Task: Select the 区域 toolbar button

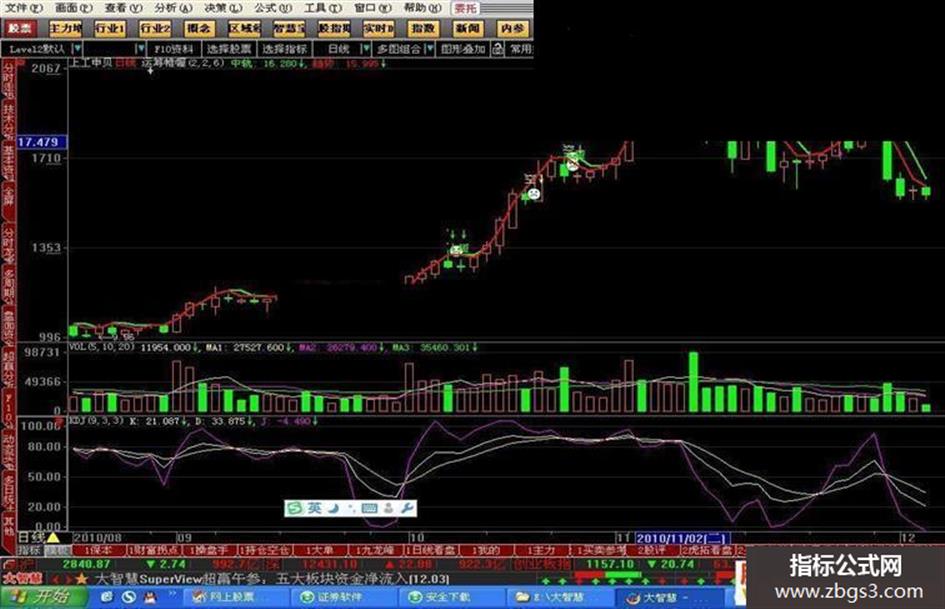Action: coord(244,28)
